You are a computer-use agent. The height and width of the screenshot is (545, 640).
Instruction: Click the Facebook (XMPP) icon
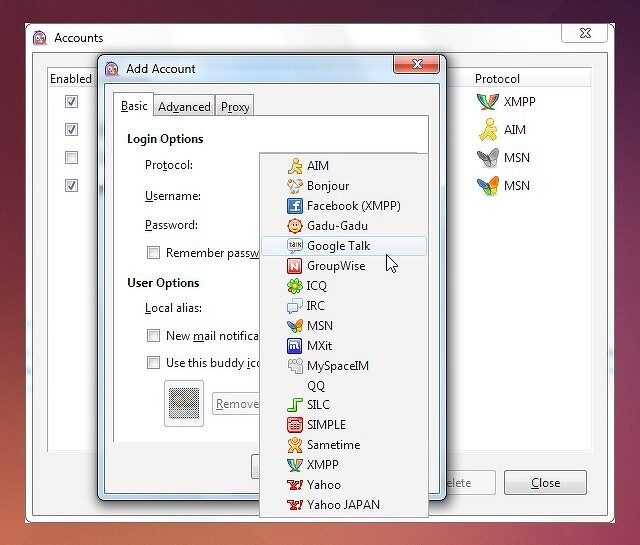294,206
